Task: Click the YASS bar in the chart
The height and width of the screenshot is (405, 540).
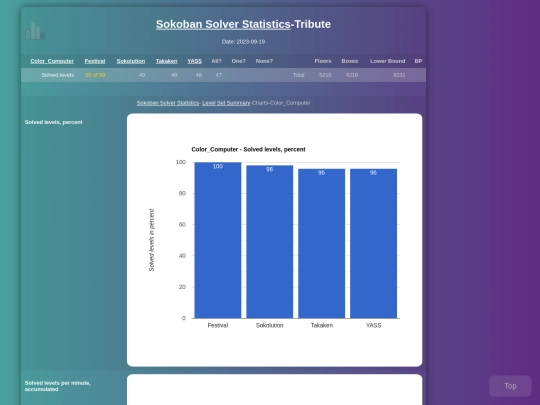Action: [x=373, y=243]
